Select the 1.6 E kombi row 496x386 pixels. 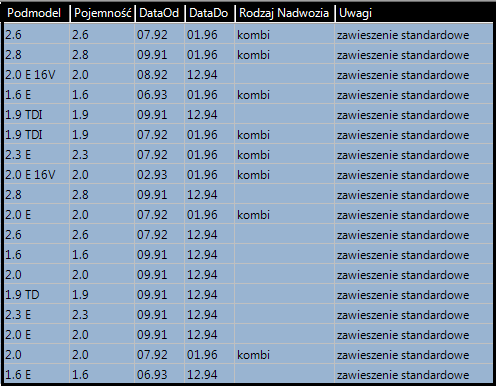pos(248,94)
